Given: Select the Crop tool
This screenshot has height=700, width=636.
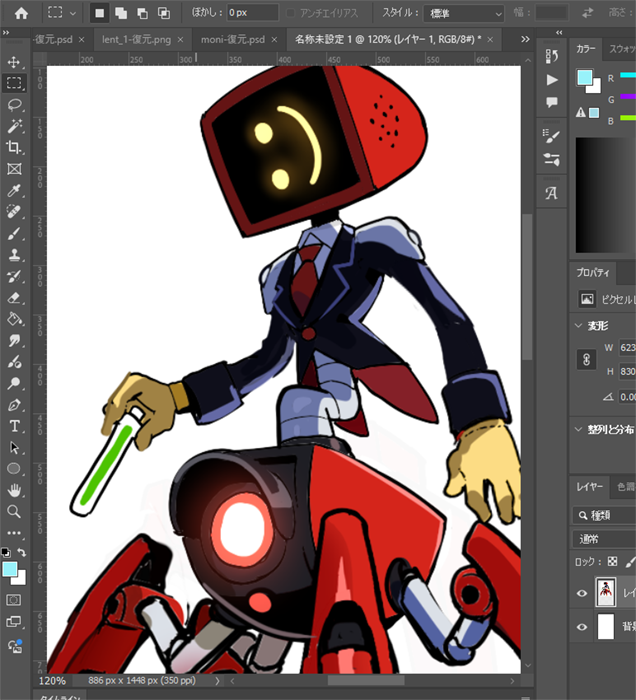Looking at the screenshot, I should pyautogui.click(x=14, y=147).
